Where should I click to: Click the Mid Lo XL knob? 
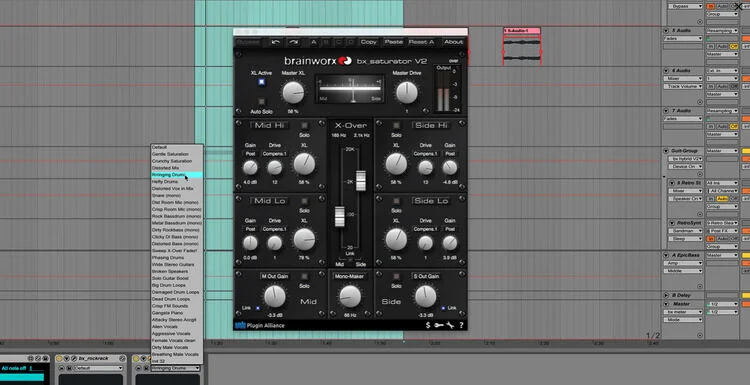pos(304,240)
